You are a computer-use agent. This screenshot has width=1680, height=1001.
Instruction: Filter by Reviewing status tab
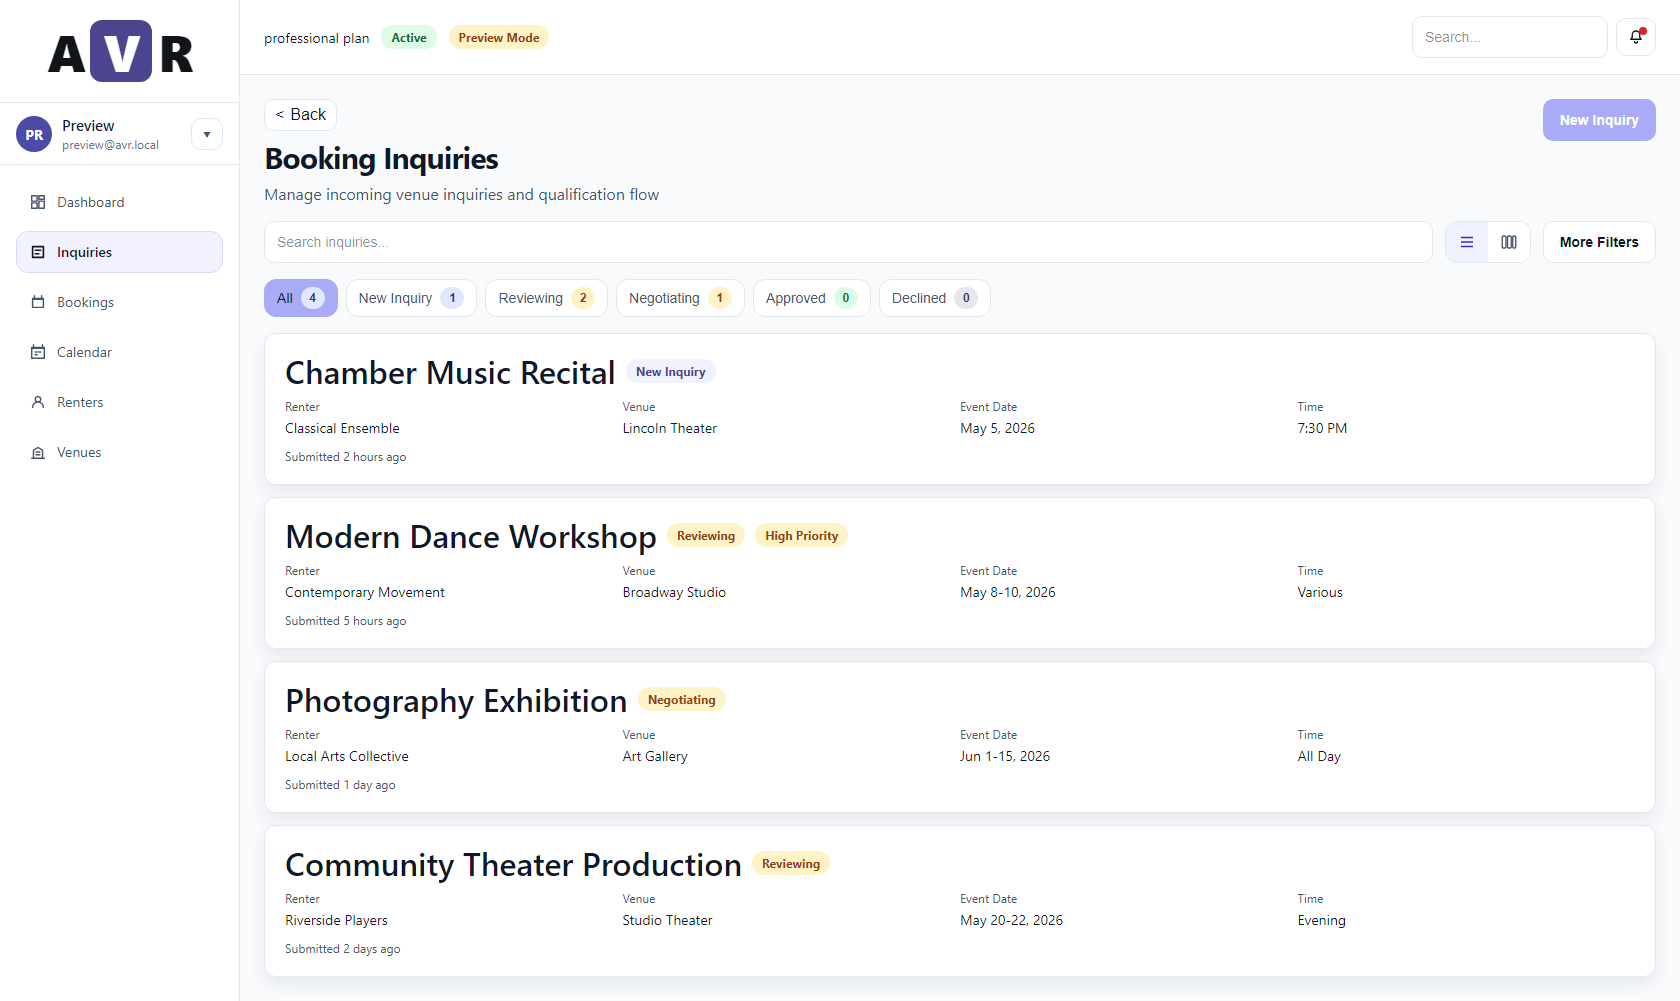tap(545, 298)
